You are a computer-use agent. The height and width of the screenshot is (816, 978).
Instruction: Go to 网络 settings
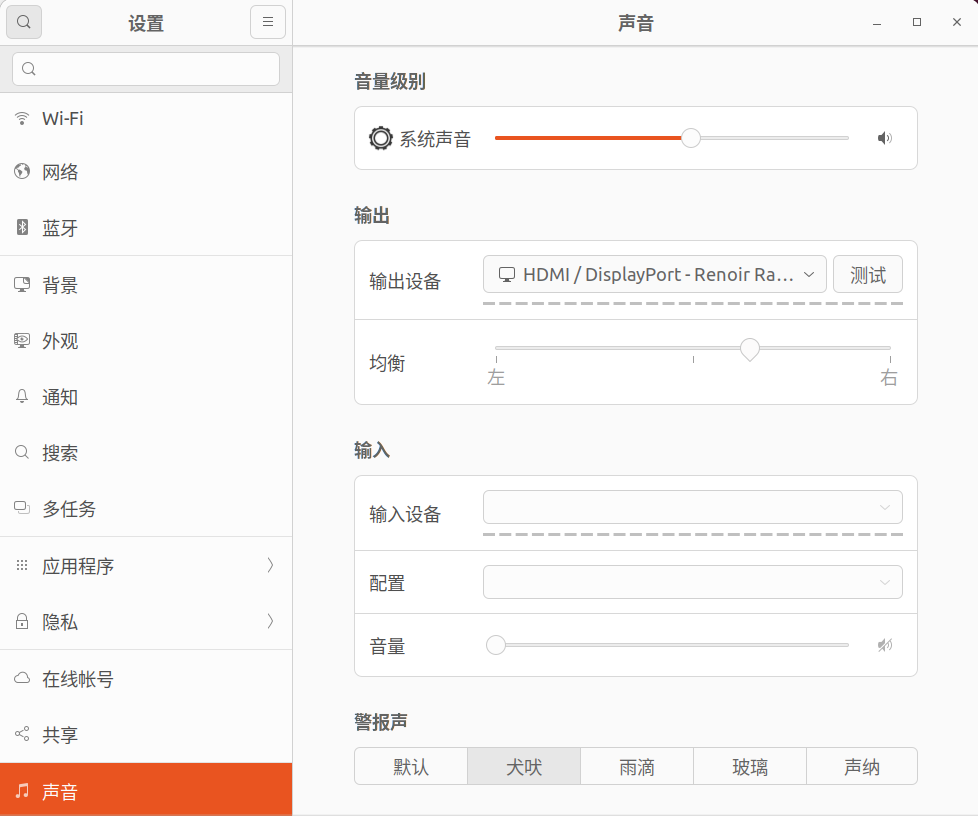(146, 172)
